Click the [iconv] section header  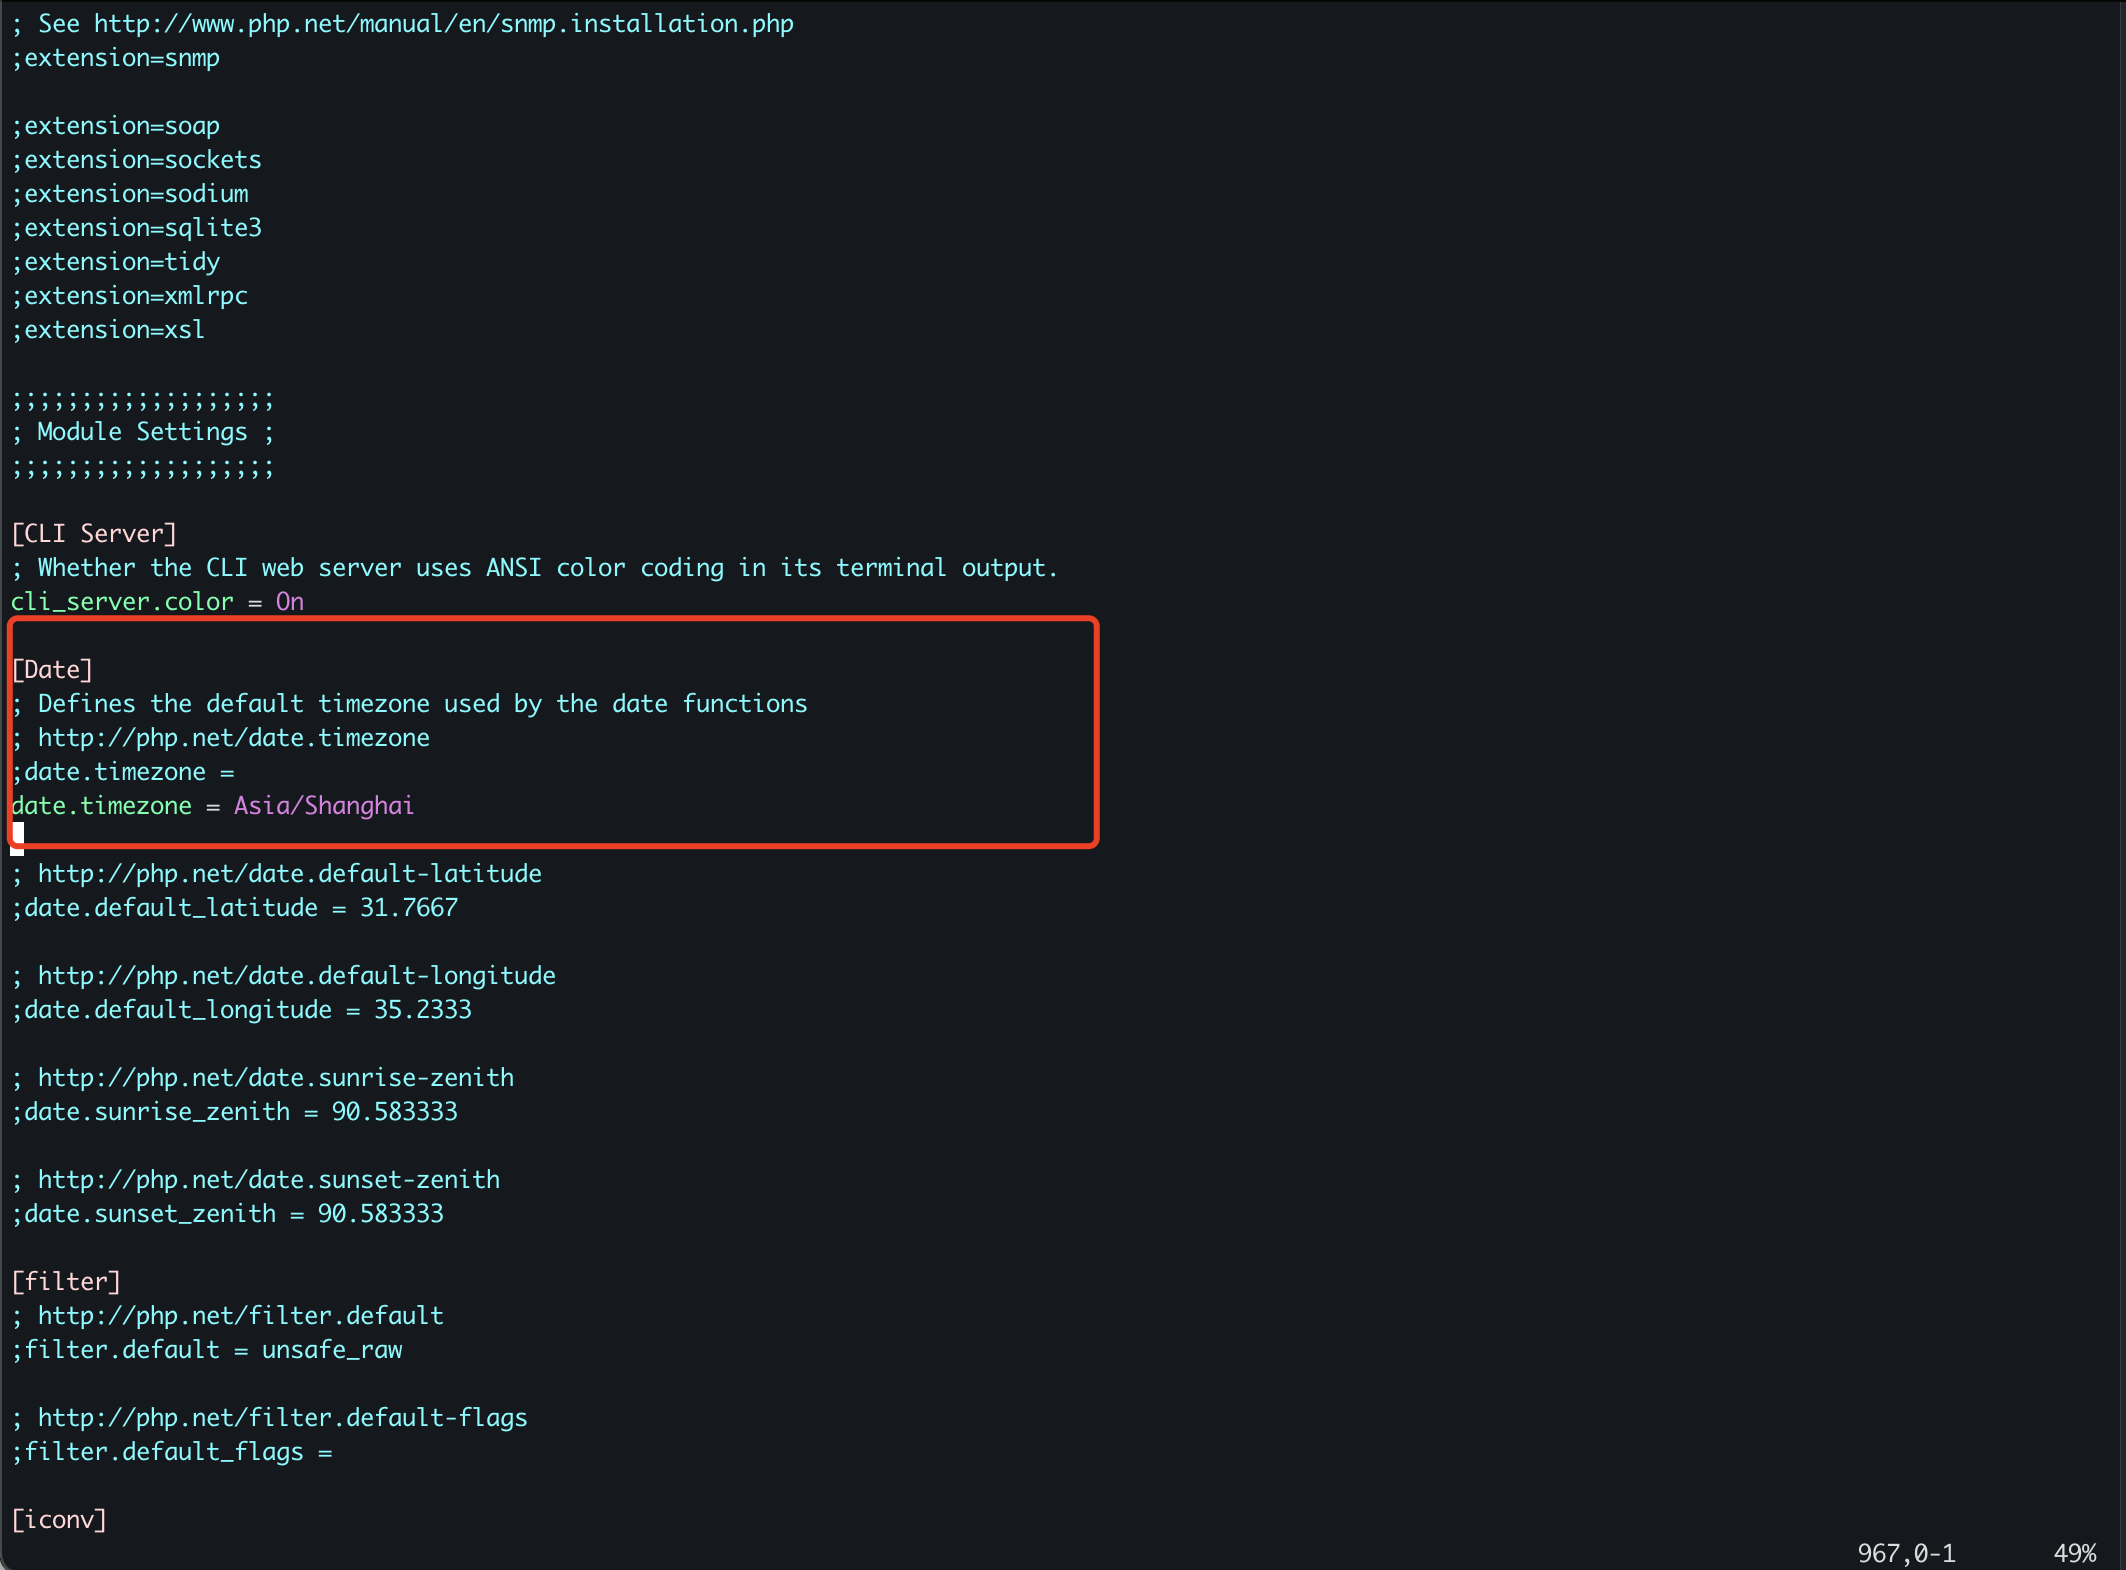59,1520
